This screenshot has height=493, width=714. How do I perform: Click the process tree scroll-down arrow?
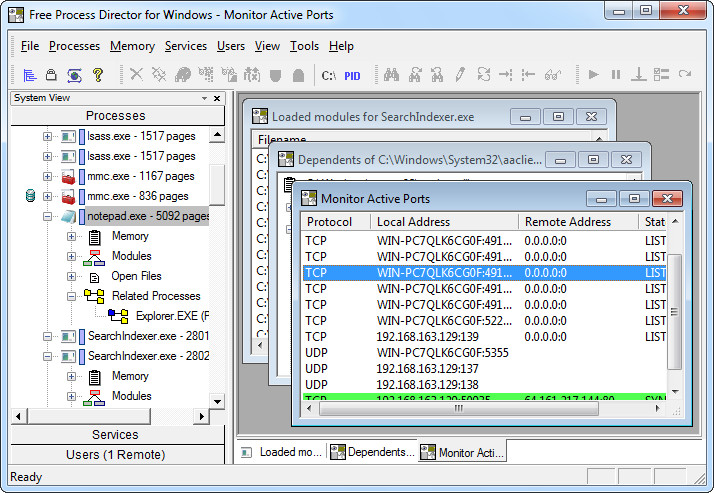pyautogui.click(x=217, y=402)
